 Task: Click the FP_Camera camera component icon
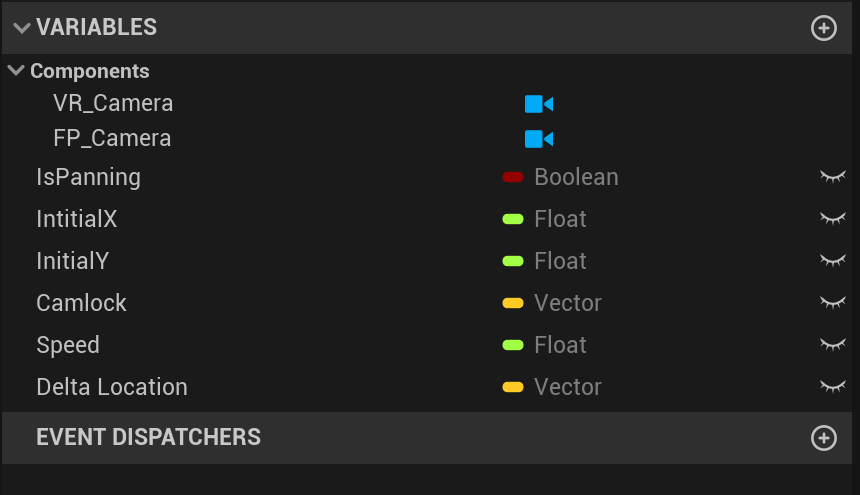tap(539, 138)
